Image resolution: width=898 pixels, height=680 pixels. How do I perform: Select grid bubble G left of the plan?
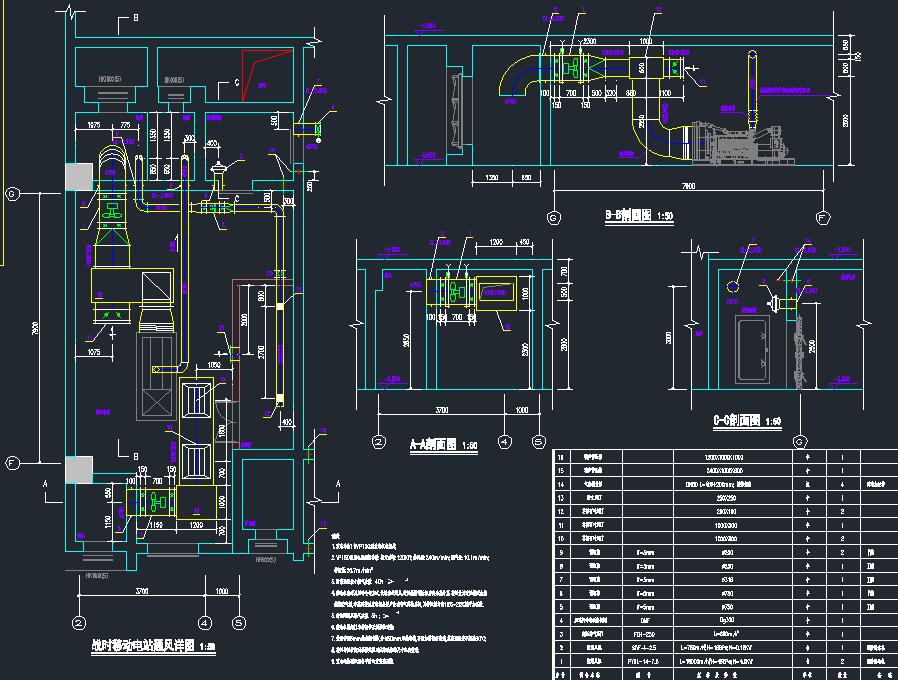point(13,192)
